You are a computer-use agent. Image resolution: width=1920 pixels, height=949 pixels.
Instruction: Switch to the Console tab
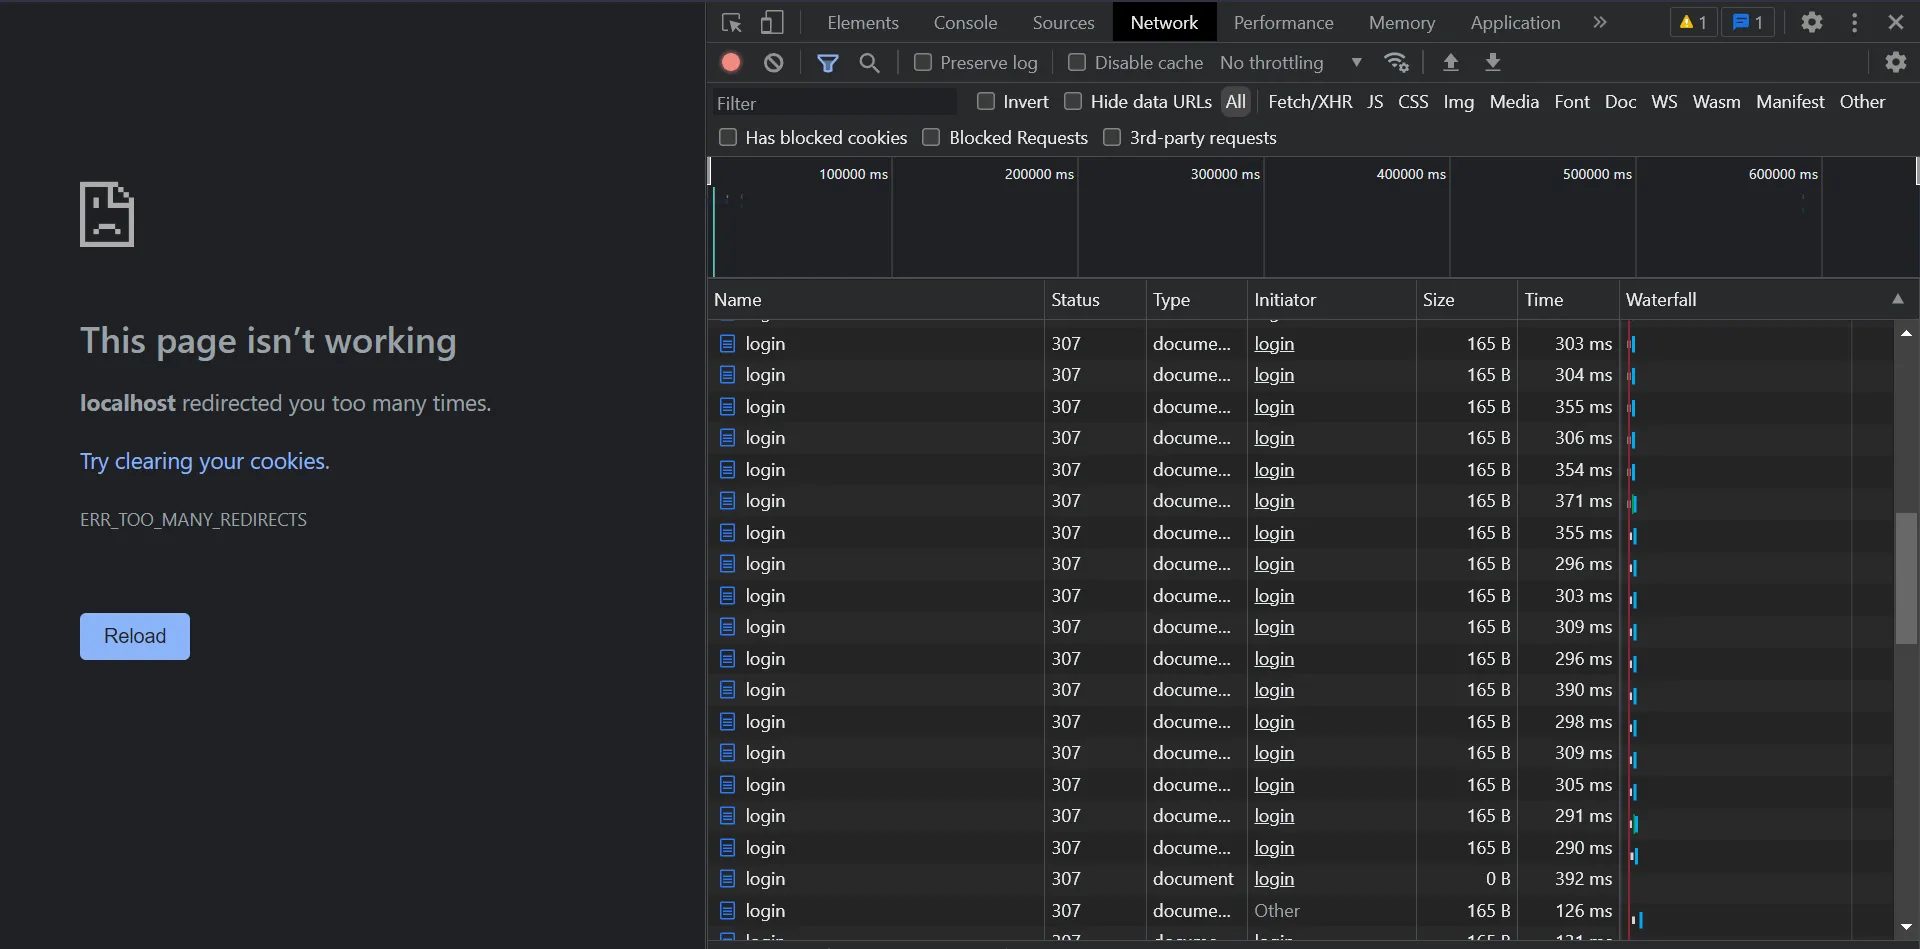pos(964,22)
